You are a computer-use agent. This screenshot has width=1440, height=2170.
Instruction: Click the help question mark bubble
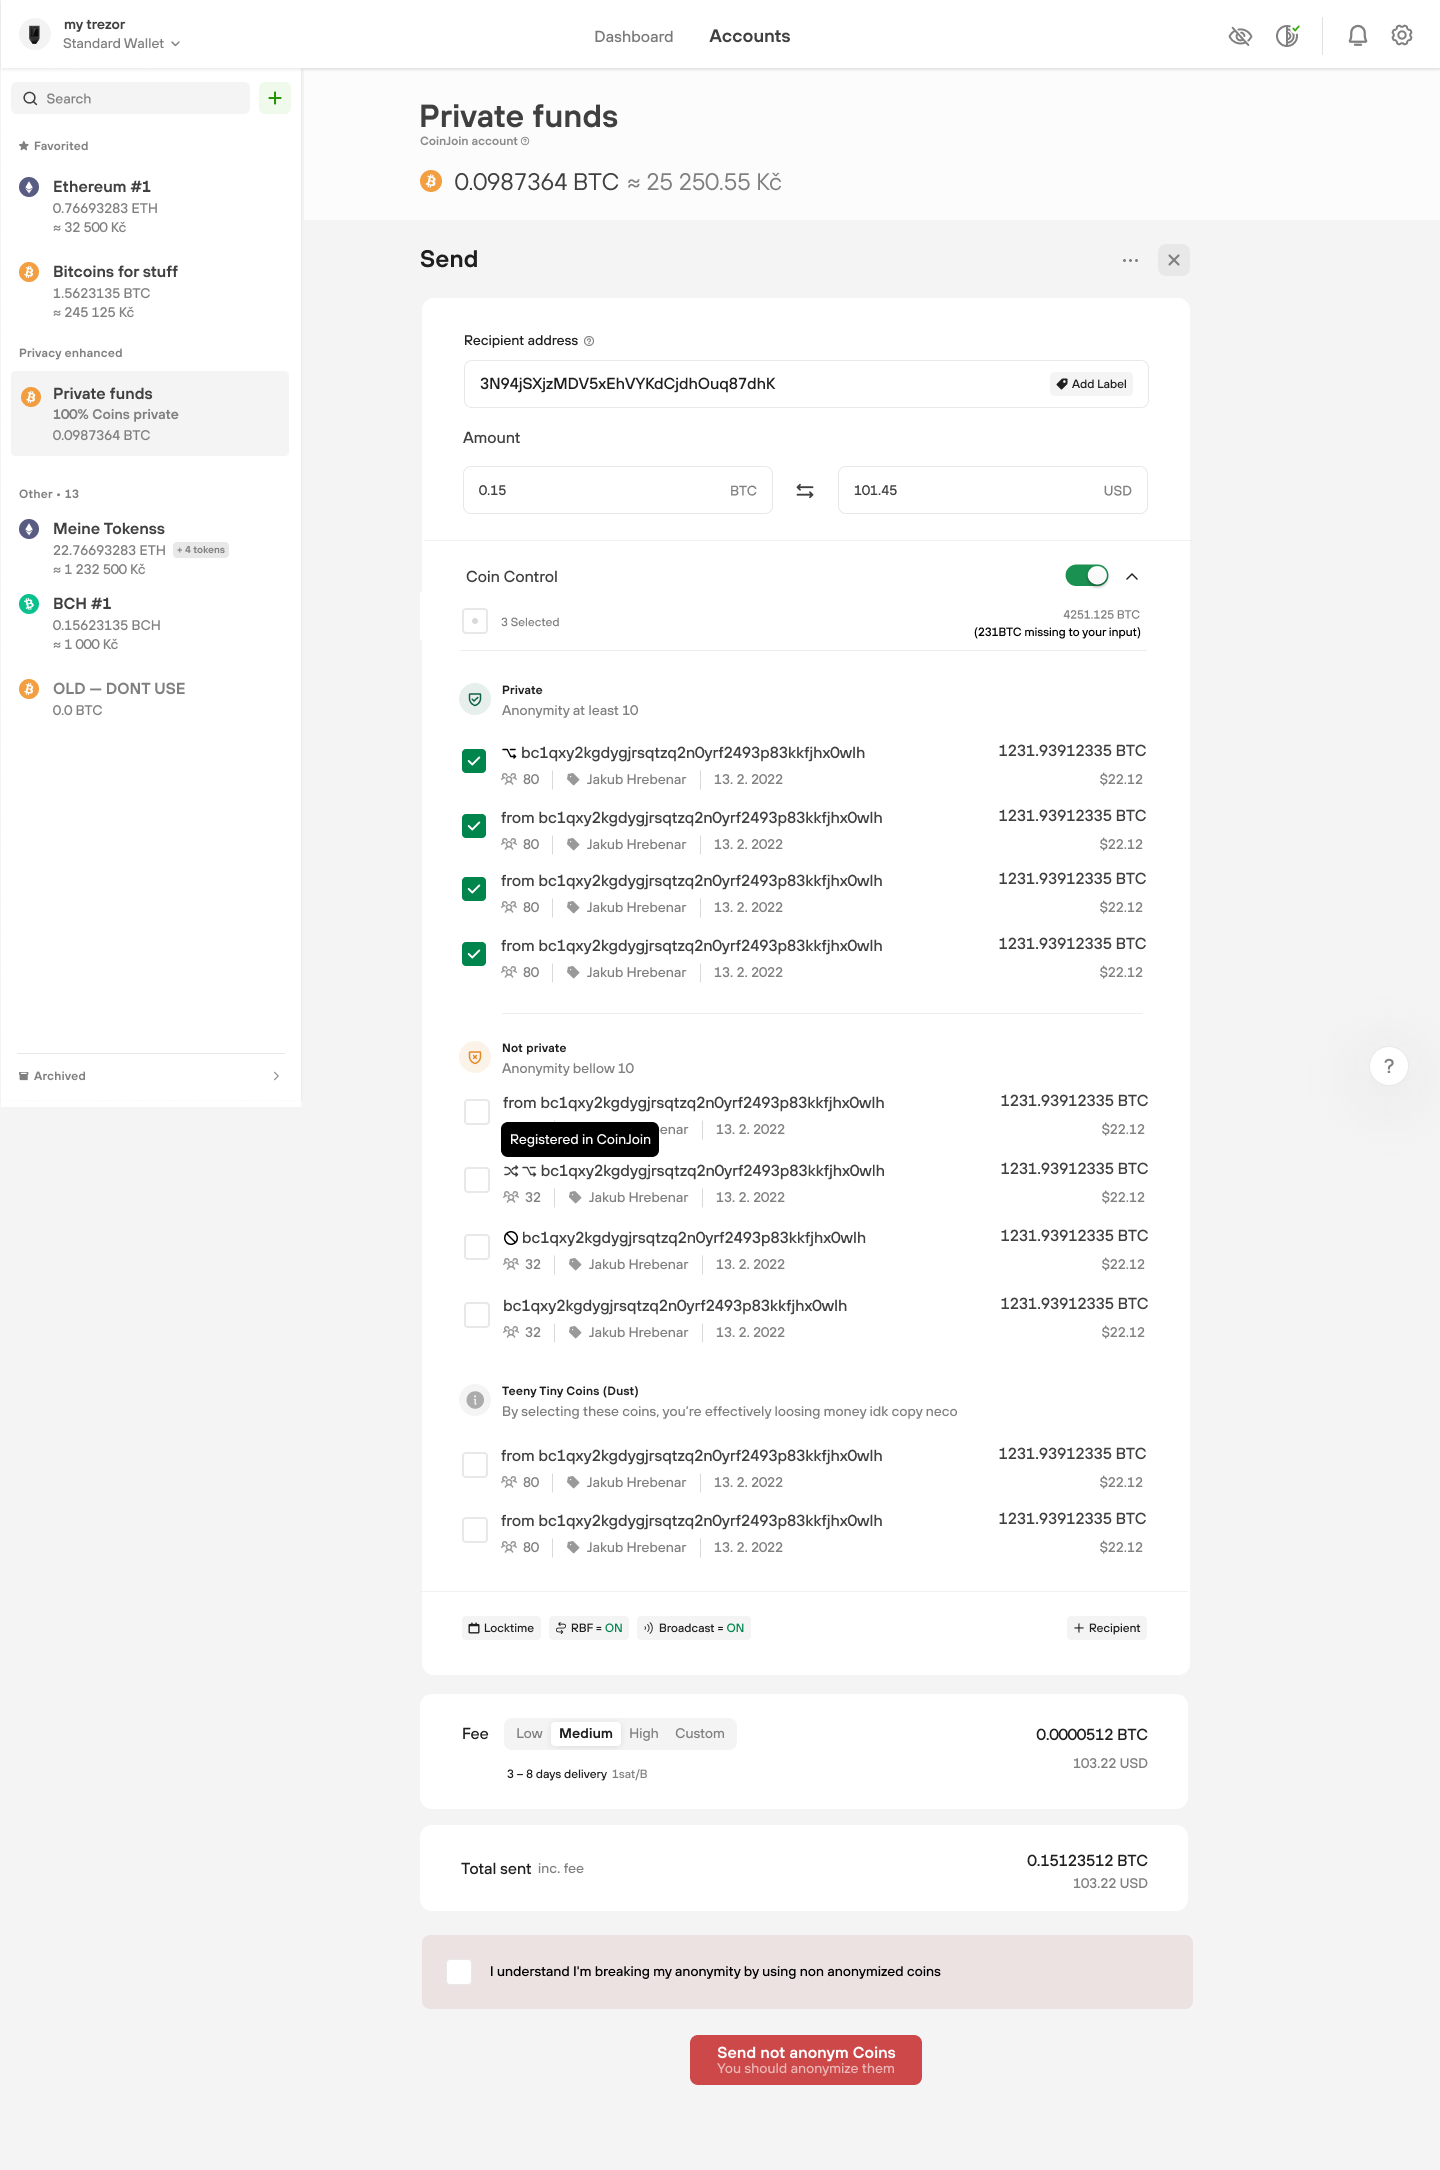pyautogui.click(x=1389, y=1066)
